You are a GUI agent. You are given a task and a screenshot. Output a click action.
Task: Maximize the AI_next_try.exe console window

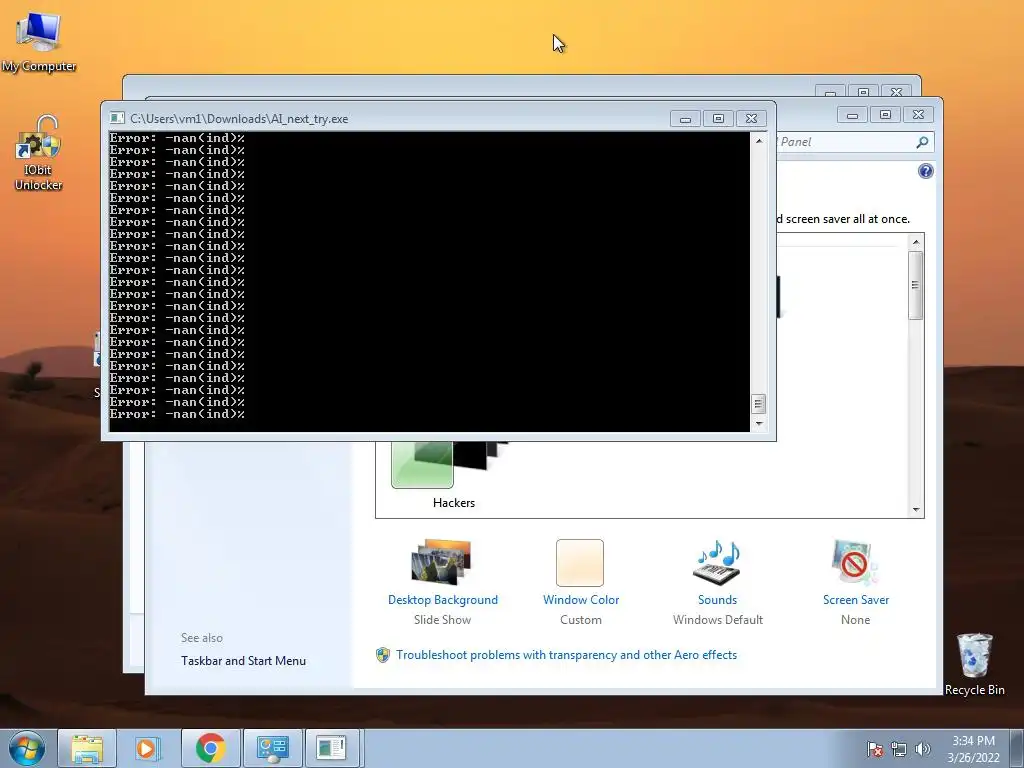[x=718, y=119]
